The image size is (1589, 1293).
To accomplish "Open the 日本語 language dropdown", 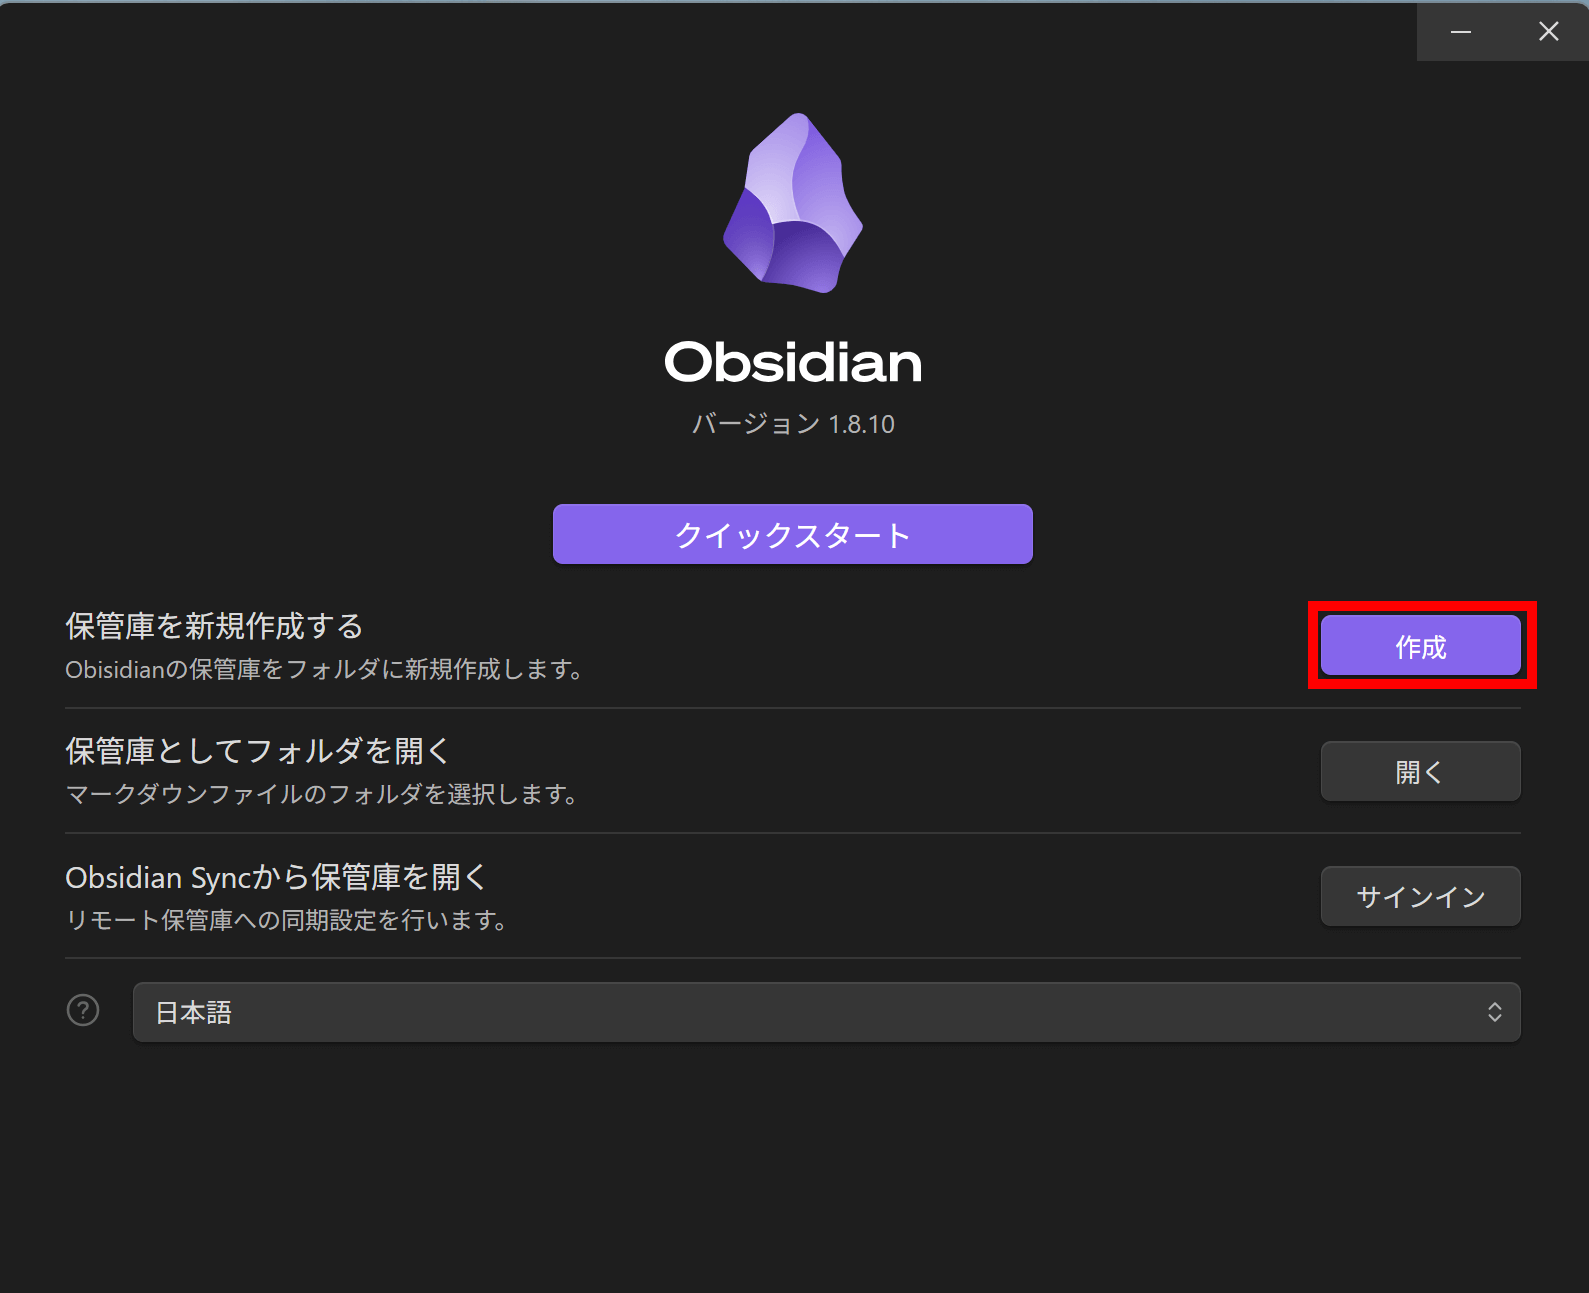I will pyautogui.click(x=827, y=1012).
